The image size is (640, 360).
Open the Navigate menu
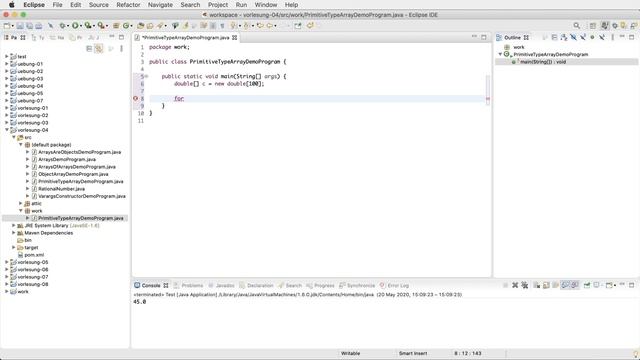click(160, 5)
